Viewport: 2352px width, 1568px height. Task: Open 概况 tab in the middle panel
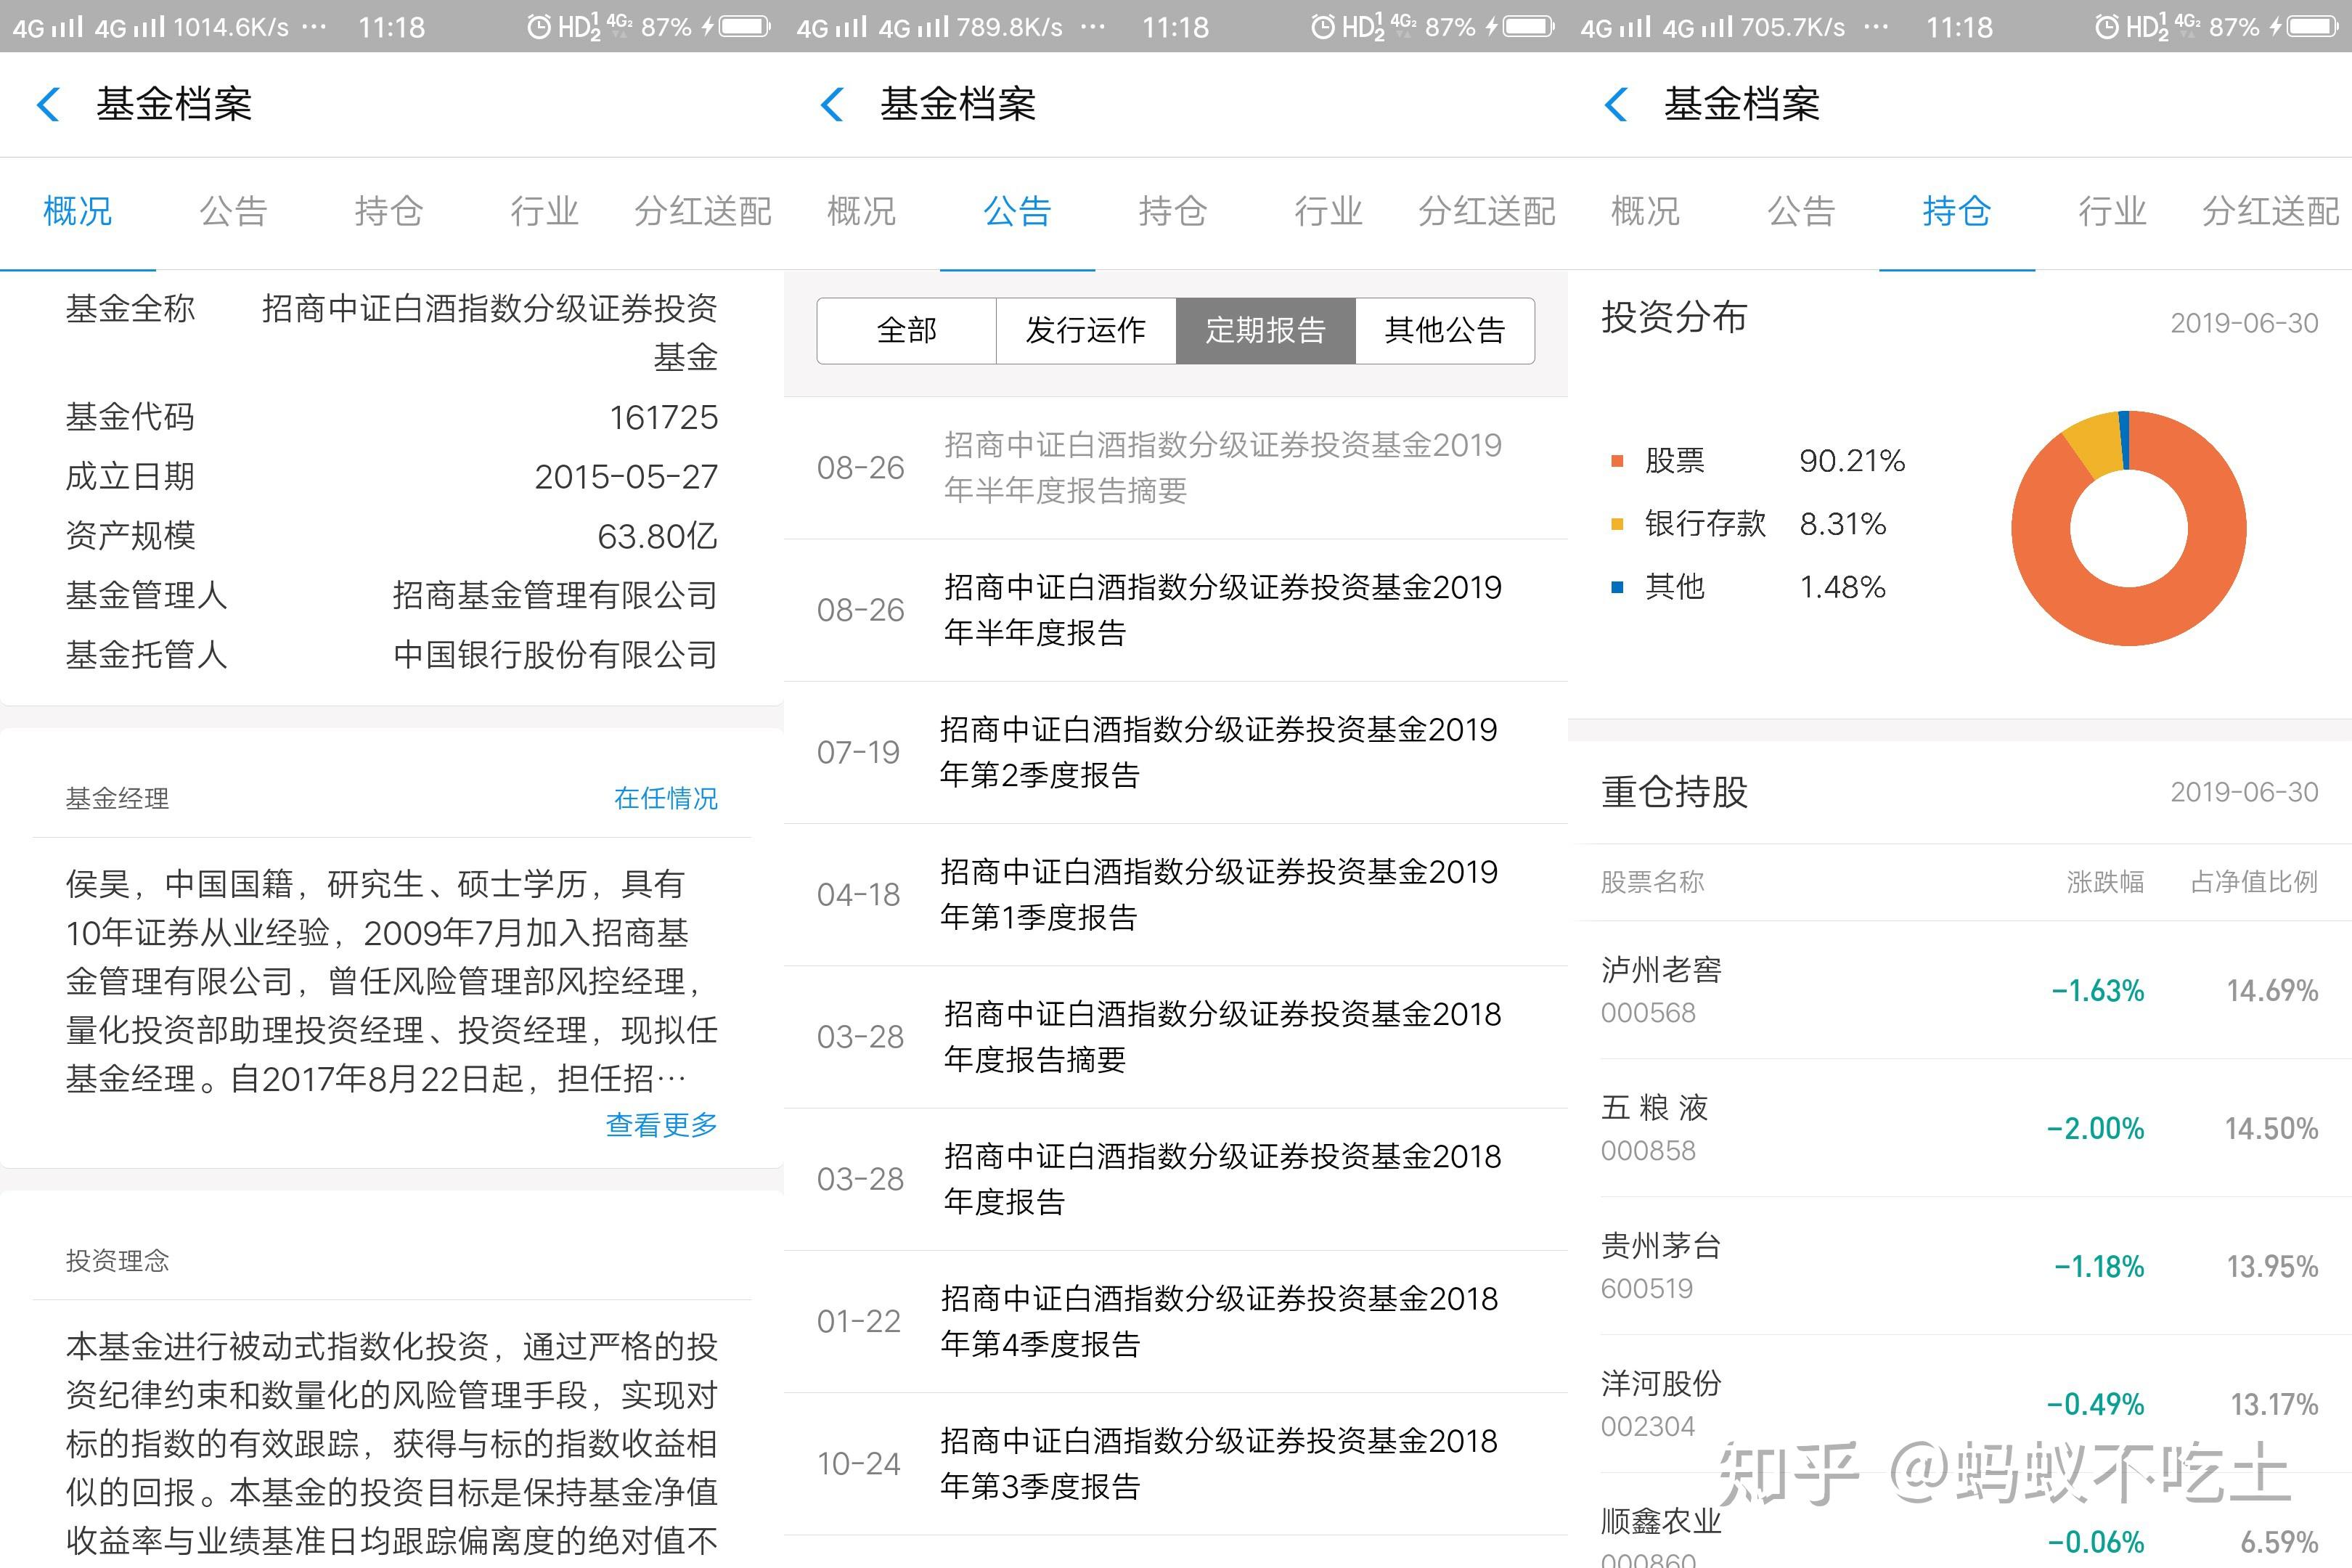point(862,211)
